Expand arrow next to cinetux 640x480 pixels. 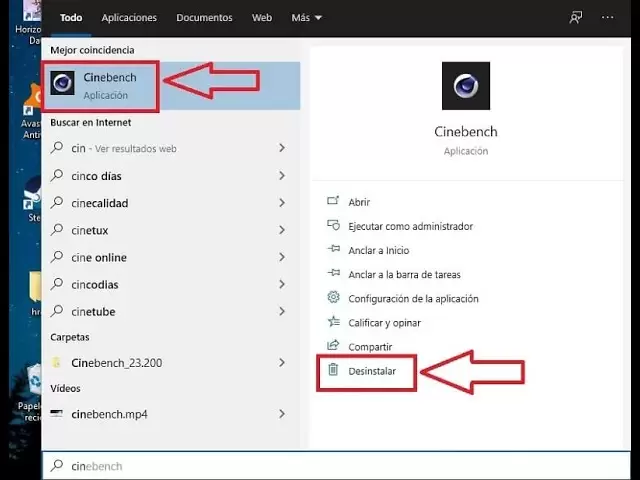pyautogui.click(x=282, y=230)
